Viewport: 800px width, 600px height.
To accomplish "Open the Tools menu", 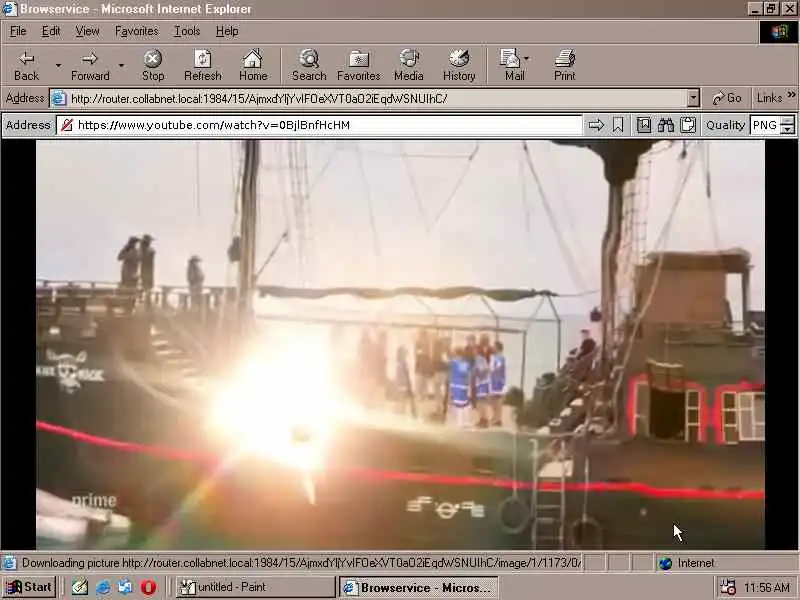I will (x=187, y=32).
